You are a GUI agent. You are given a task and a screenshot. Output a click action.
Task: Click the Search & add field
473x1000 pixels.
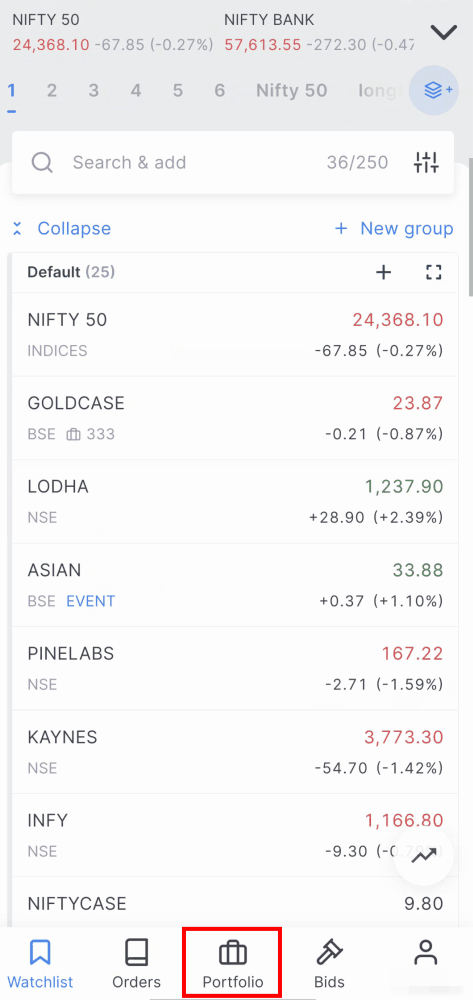tap(233, 163)
